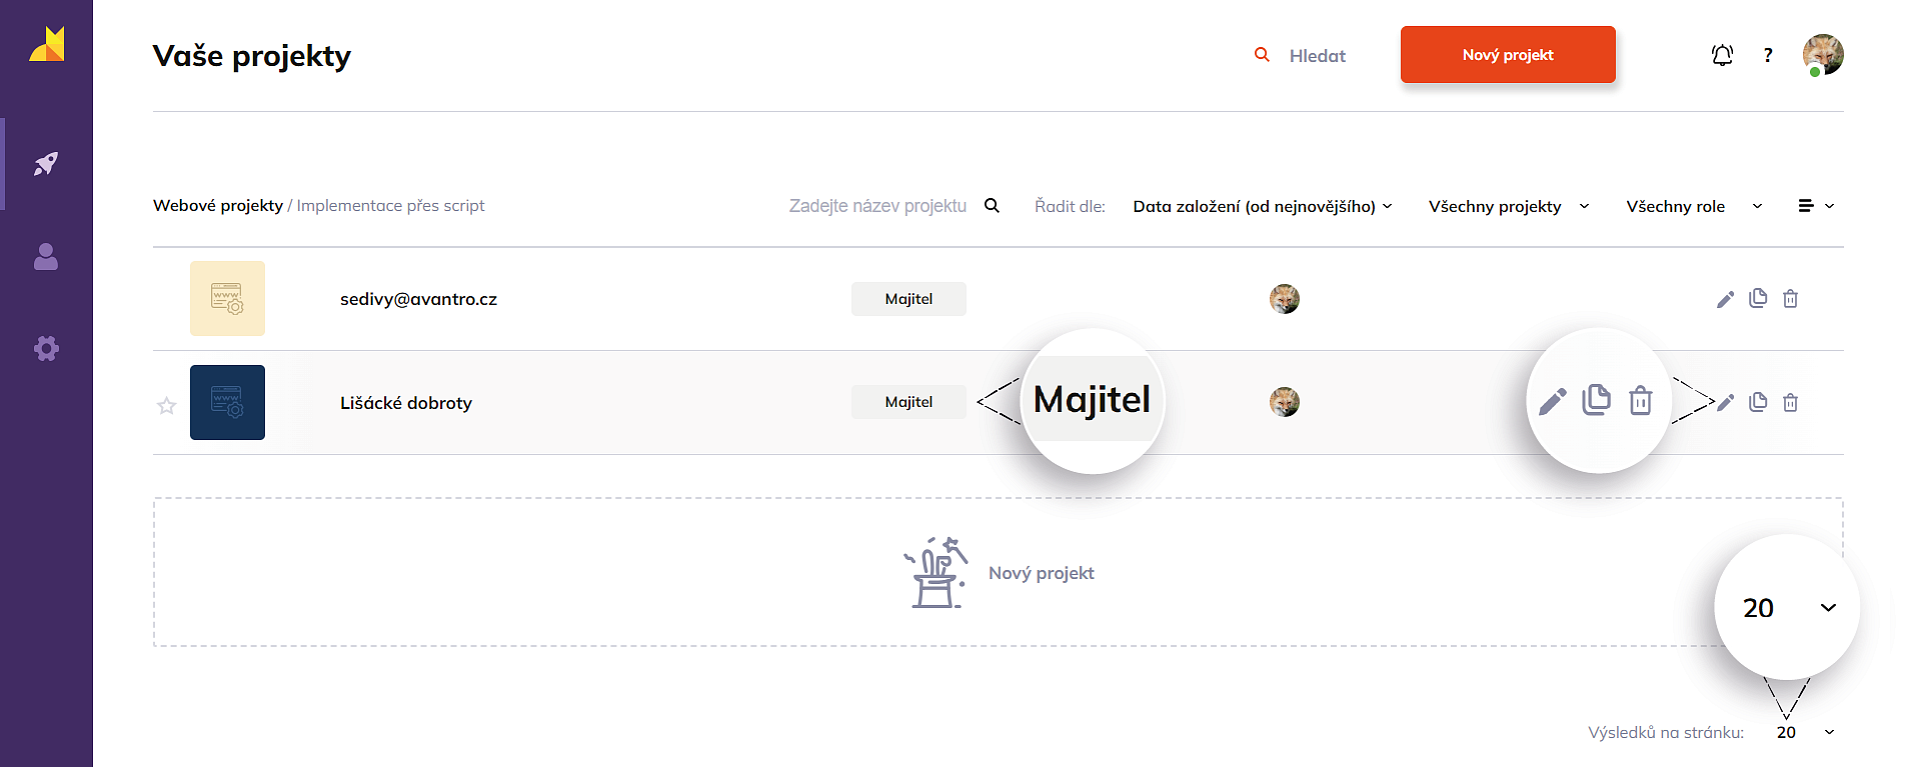Click the red 'Nový projekt' button
Screen dimensions: 1920x767
(x=1508, y=55)
